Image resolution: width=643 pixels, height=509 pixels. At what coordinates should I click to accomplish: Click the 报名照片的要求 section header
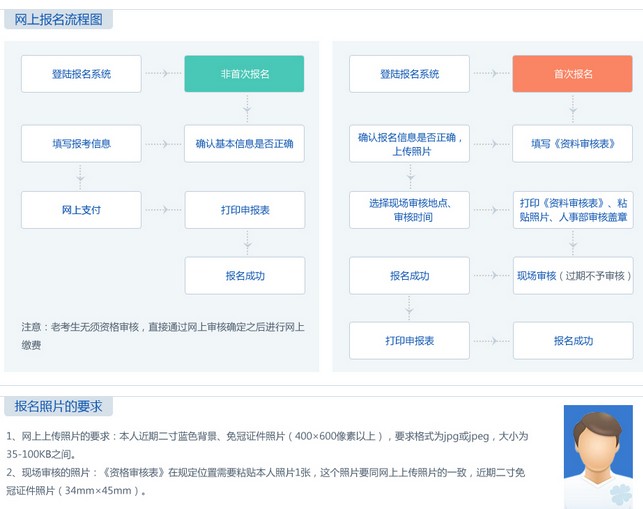coord(57,406)
